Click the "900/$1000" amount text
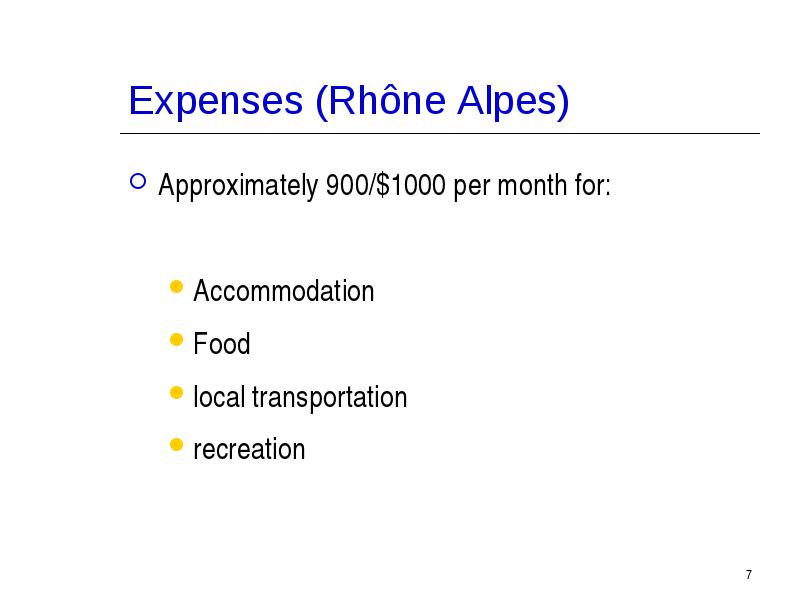Screen dimensions: 800x600 [386, 185]
